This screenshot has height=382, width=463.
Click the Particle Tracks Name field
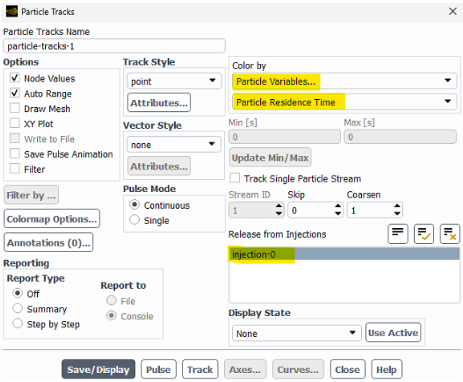pos(114,46)
